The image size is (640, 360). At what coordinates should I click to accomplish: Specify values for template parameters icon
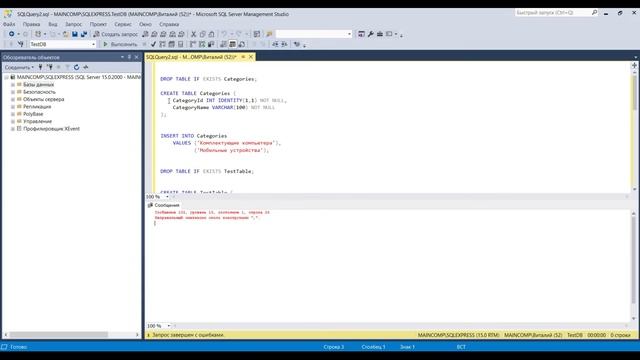(x=297, y=44)
